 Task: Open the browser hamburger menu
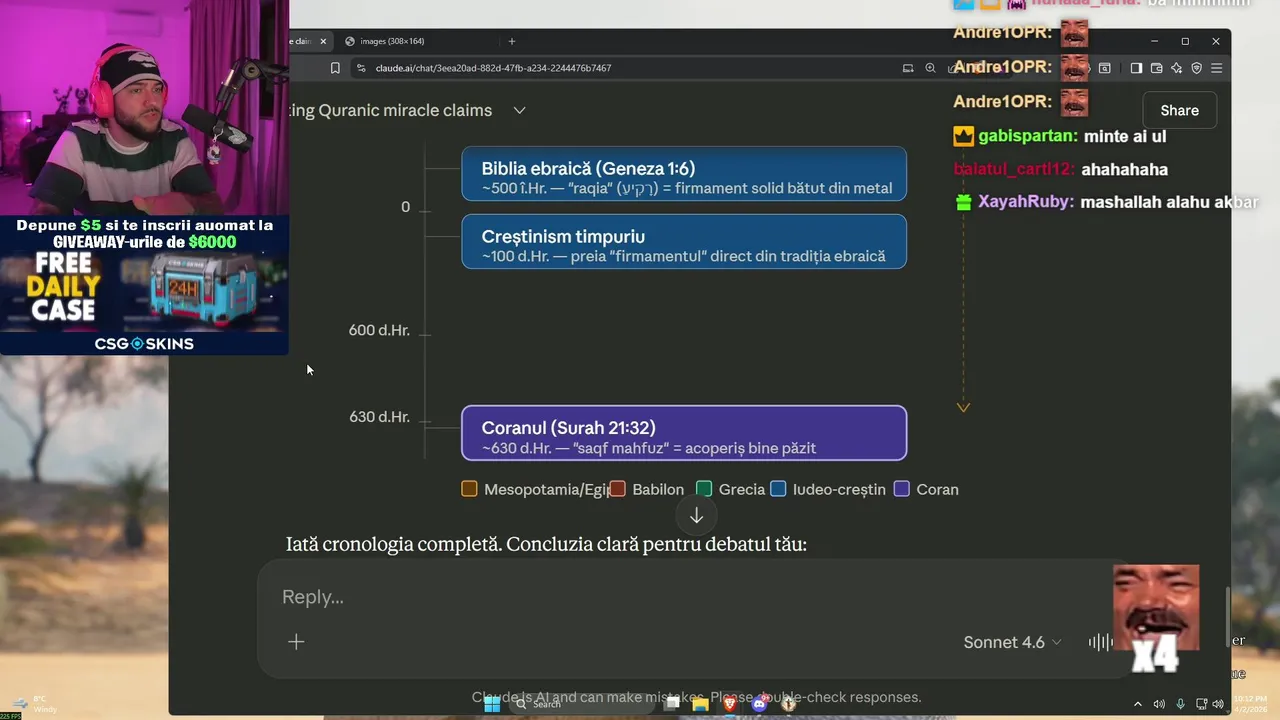(1216, 68)
